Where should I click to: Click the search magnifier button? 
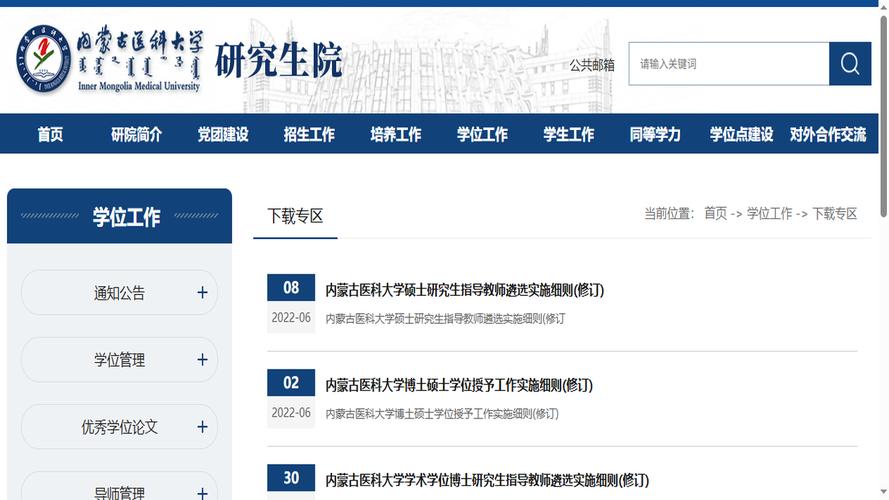point(849,63)
